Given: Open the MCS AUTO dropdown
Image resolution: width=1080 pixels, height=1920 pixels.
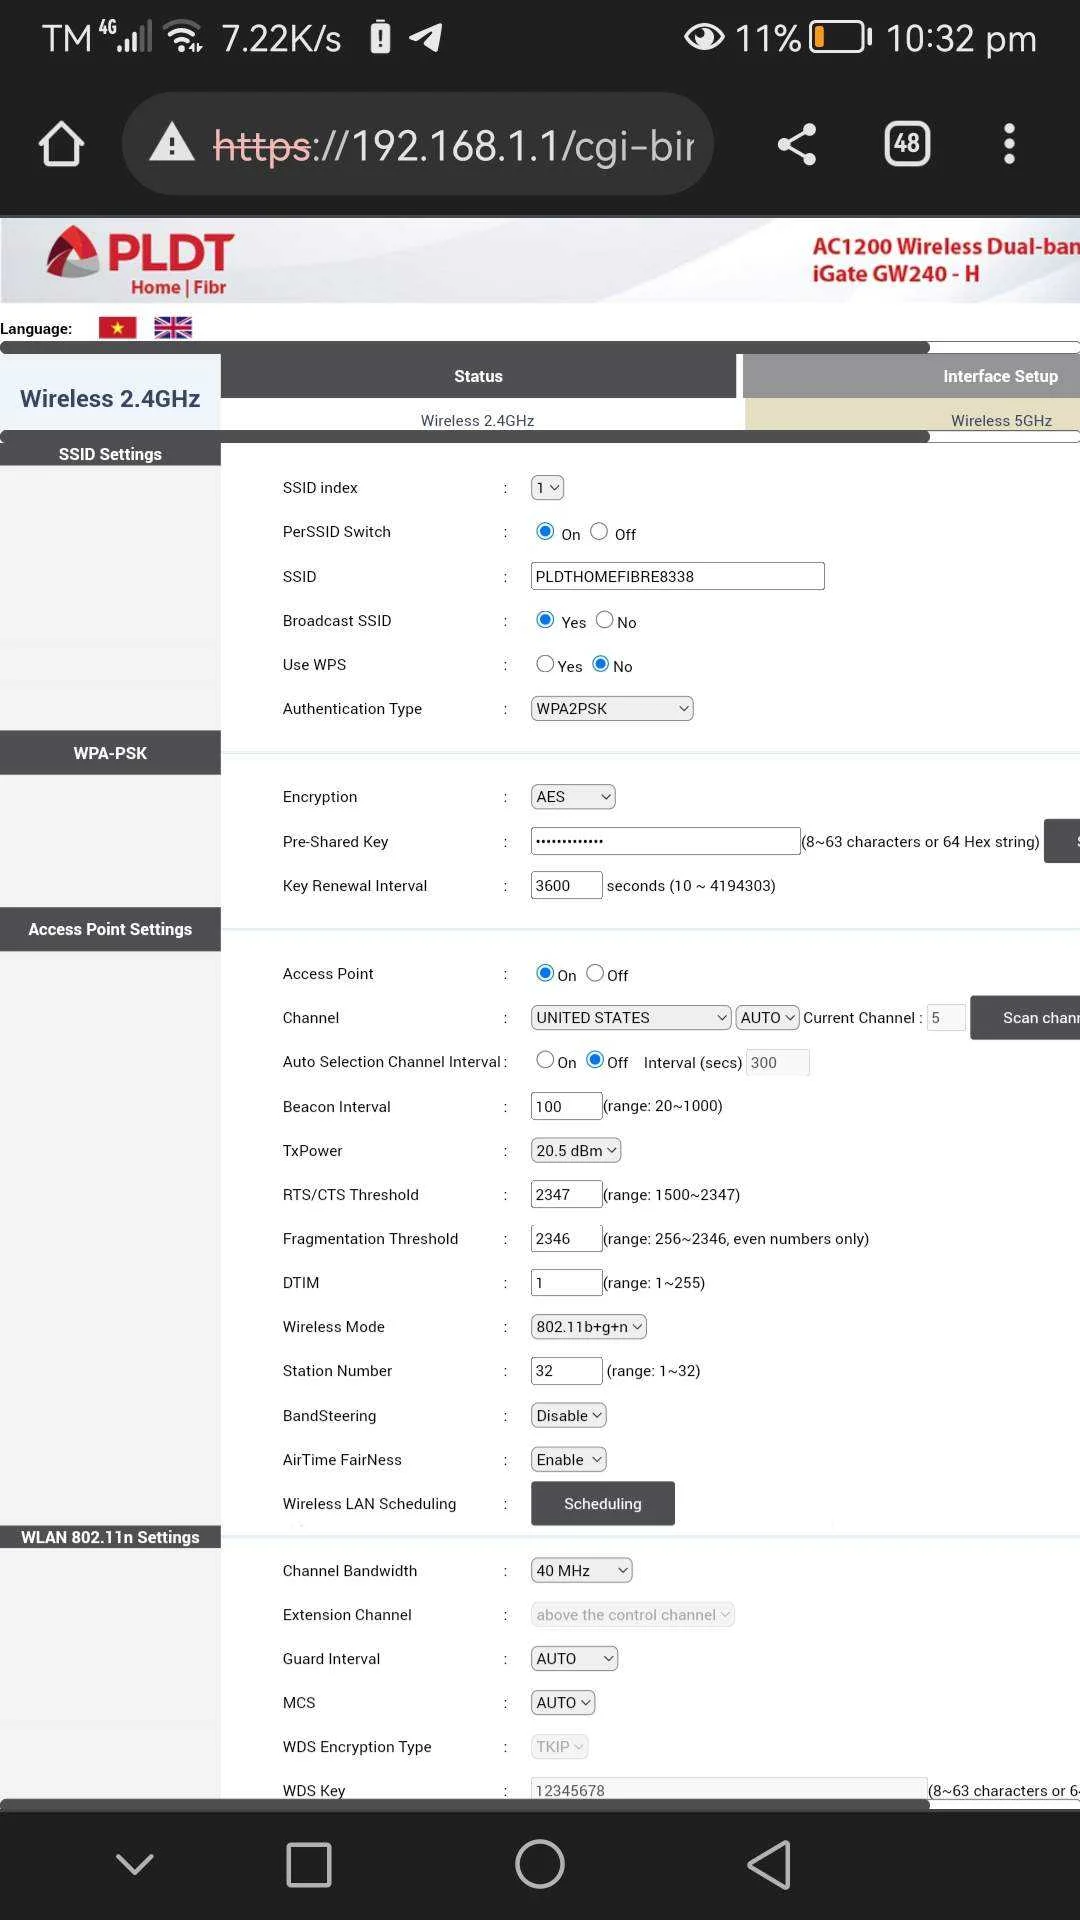Looking at the screenshot, I should pyautogui.click(x=563, y=1703).
